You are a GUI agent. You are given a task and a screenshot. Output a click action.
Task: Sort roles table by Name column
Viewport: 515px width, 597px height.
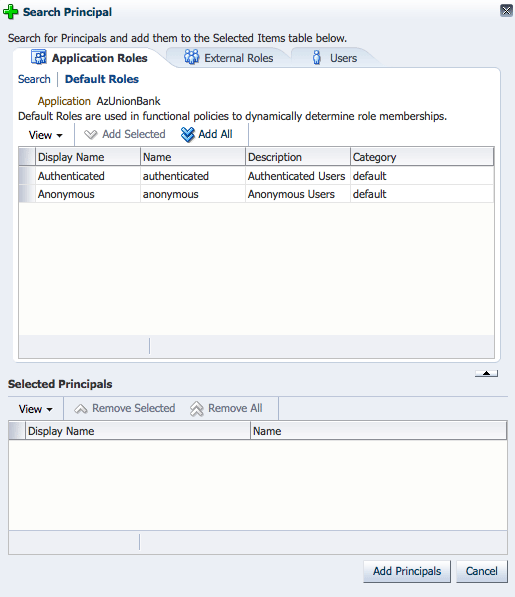coord(193,157)
